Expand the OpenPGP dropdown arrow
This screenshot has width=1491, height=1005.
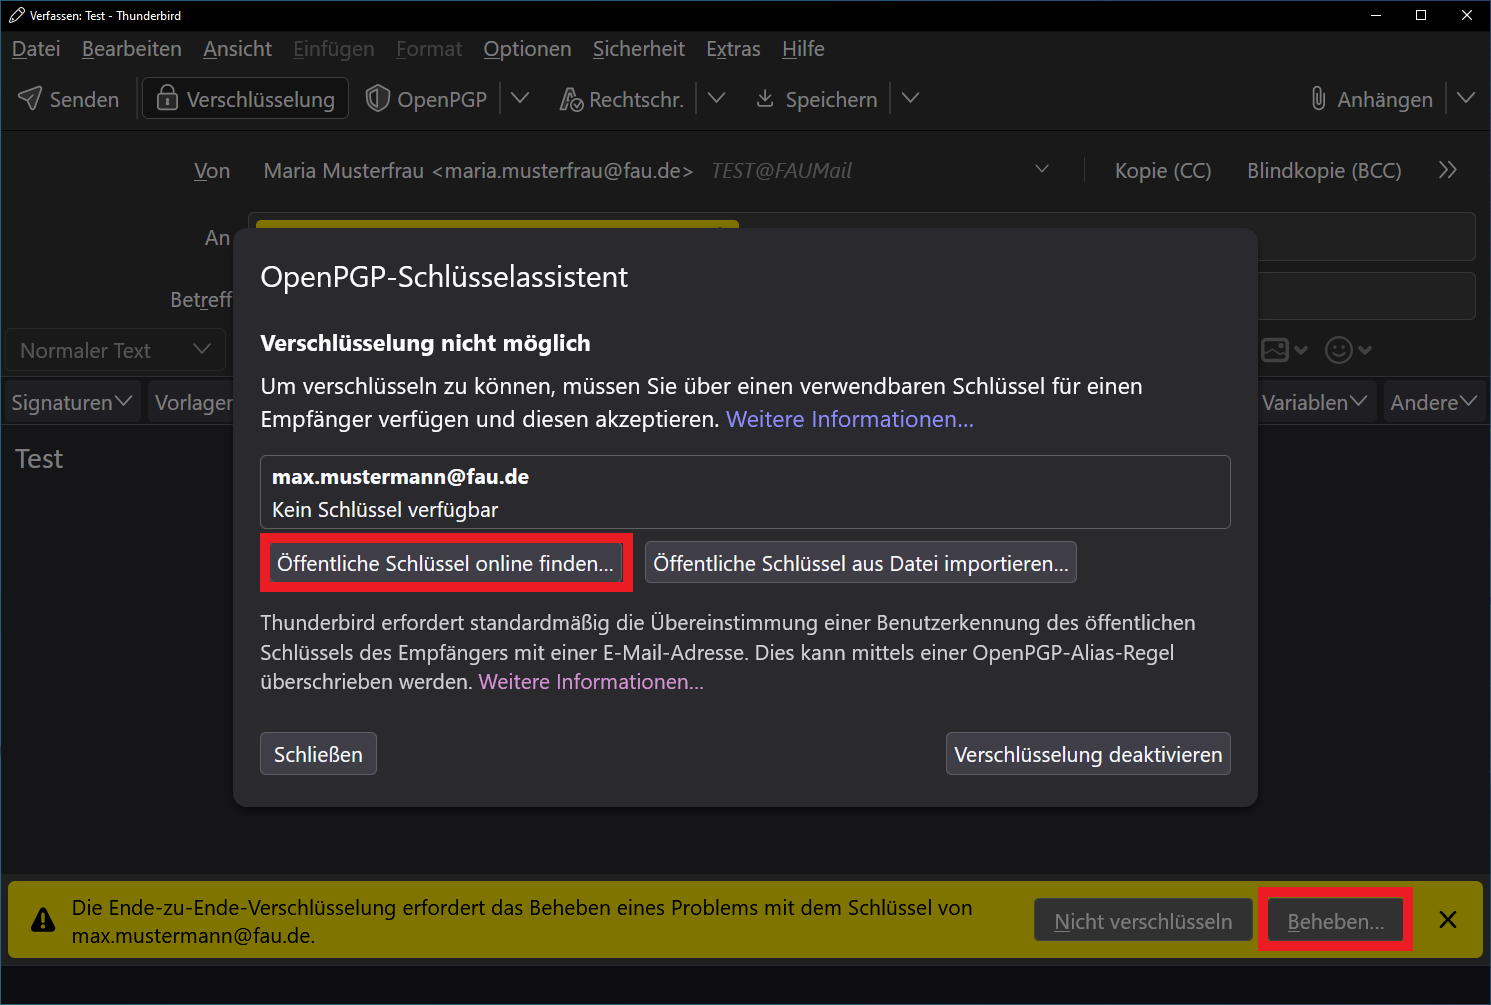(520, 98)
